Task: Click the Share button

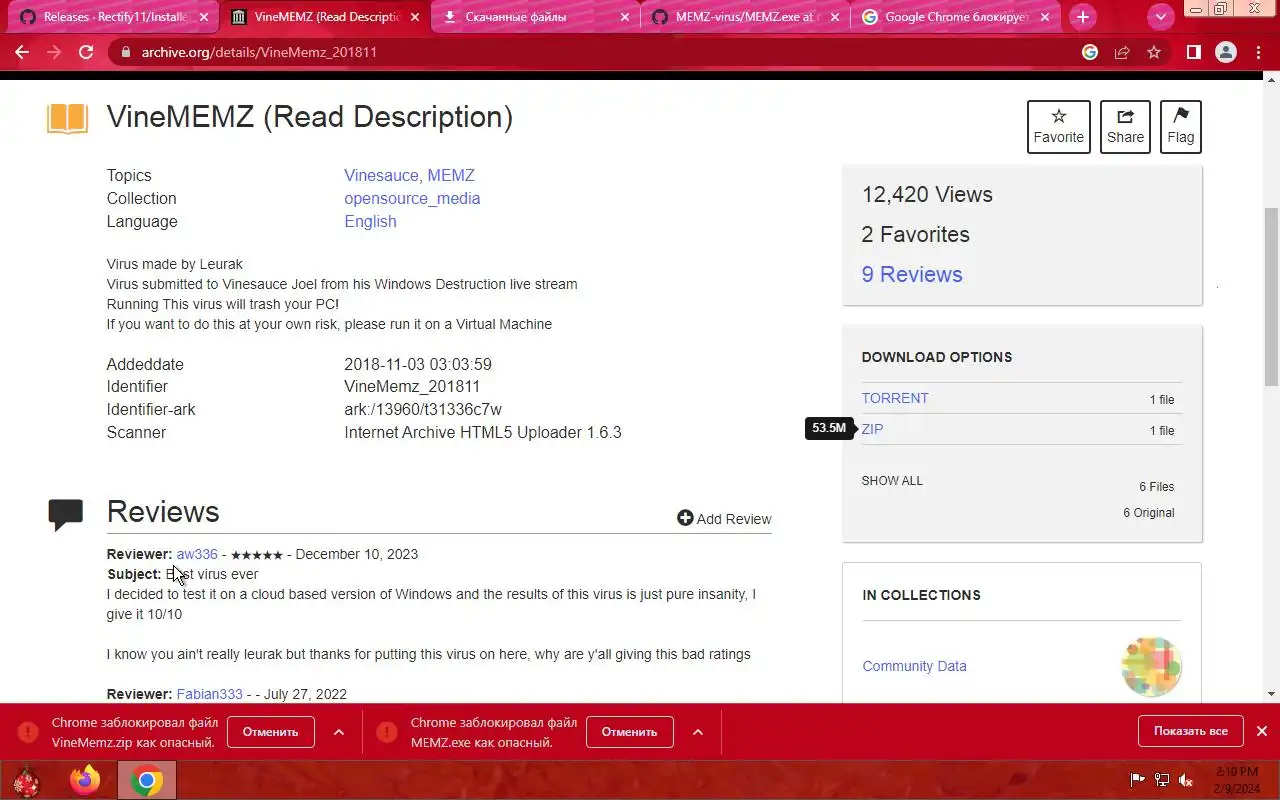Action: 1125,127
